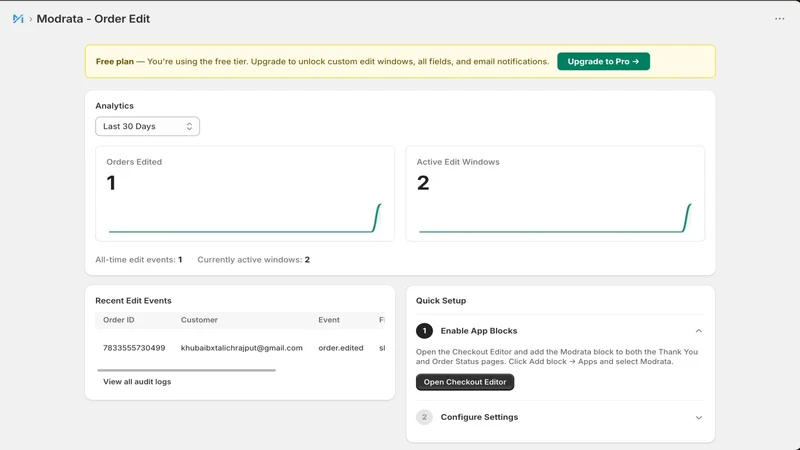The height and width of the screenshot is (450, 800).
Task: Click the Active Edit Windows card
Action: click(x=555, y=193)
